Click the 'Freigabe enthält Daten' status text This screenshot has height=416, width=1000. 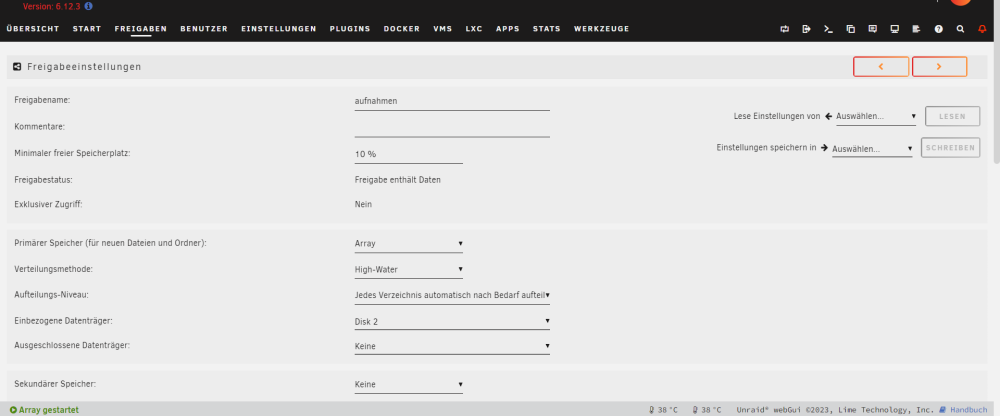pos(397,180)
